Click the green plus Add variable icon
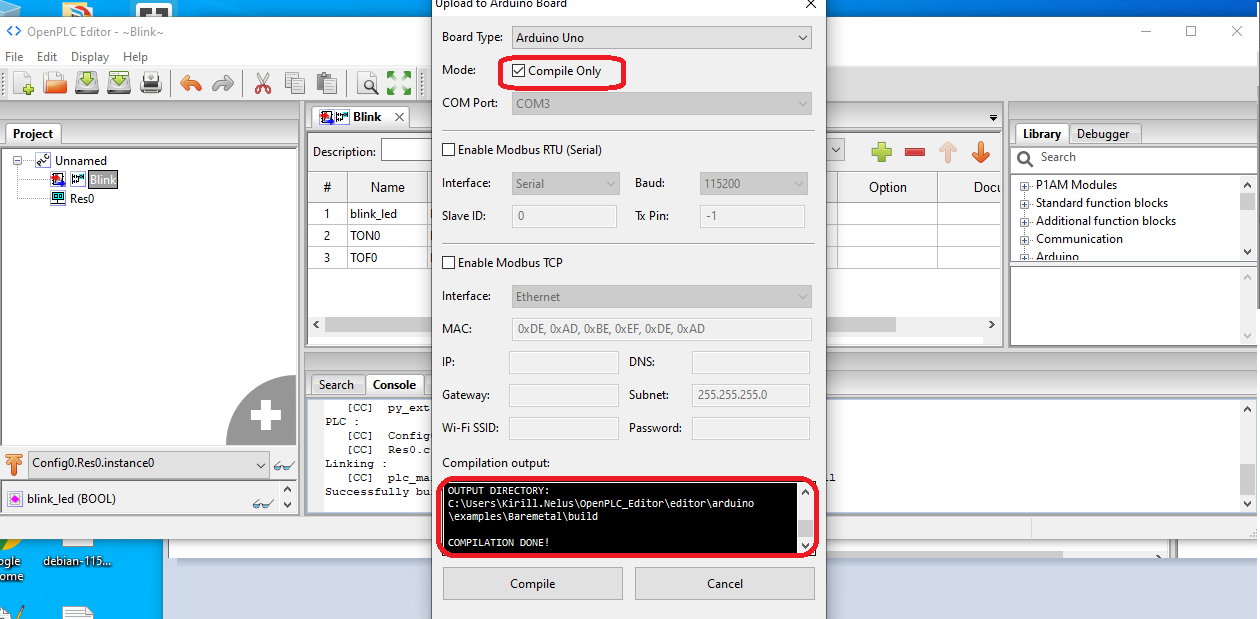1260x619 pixels. (881, 152)
